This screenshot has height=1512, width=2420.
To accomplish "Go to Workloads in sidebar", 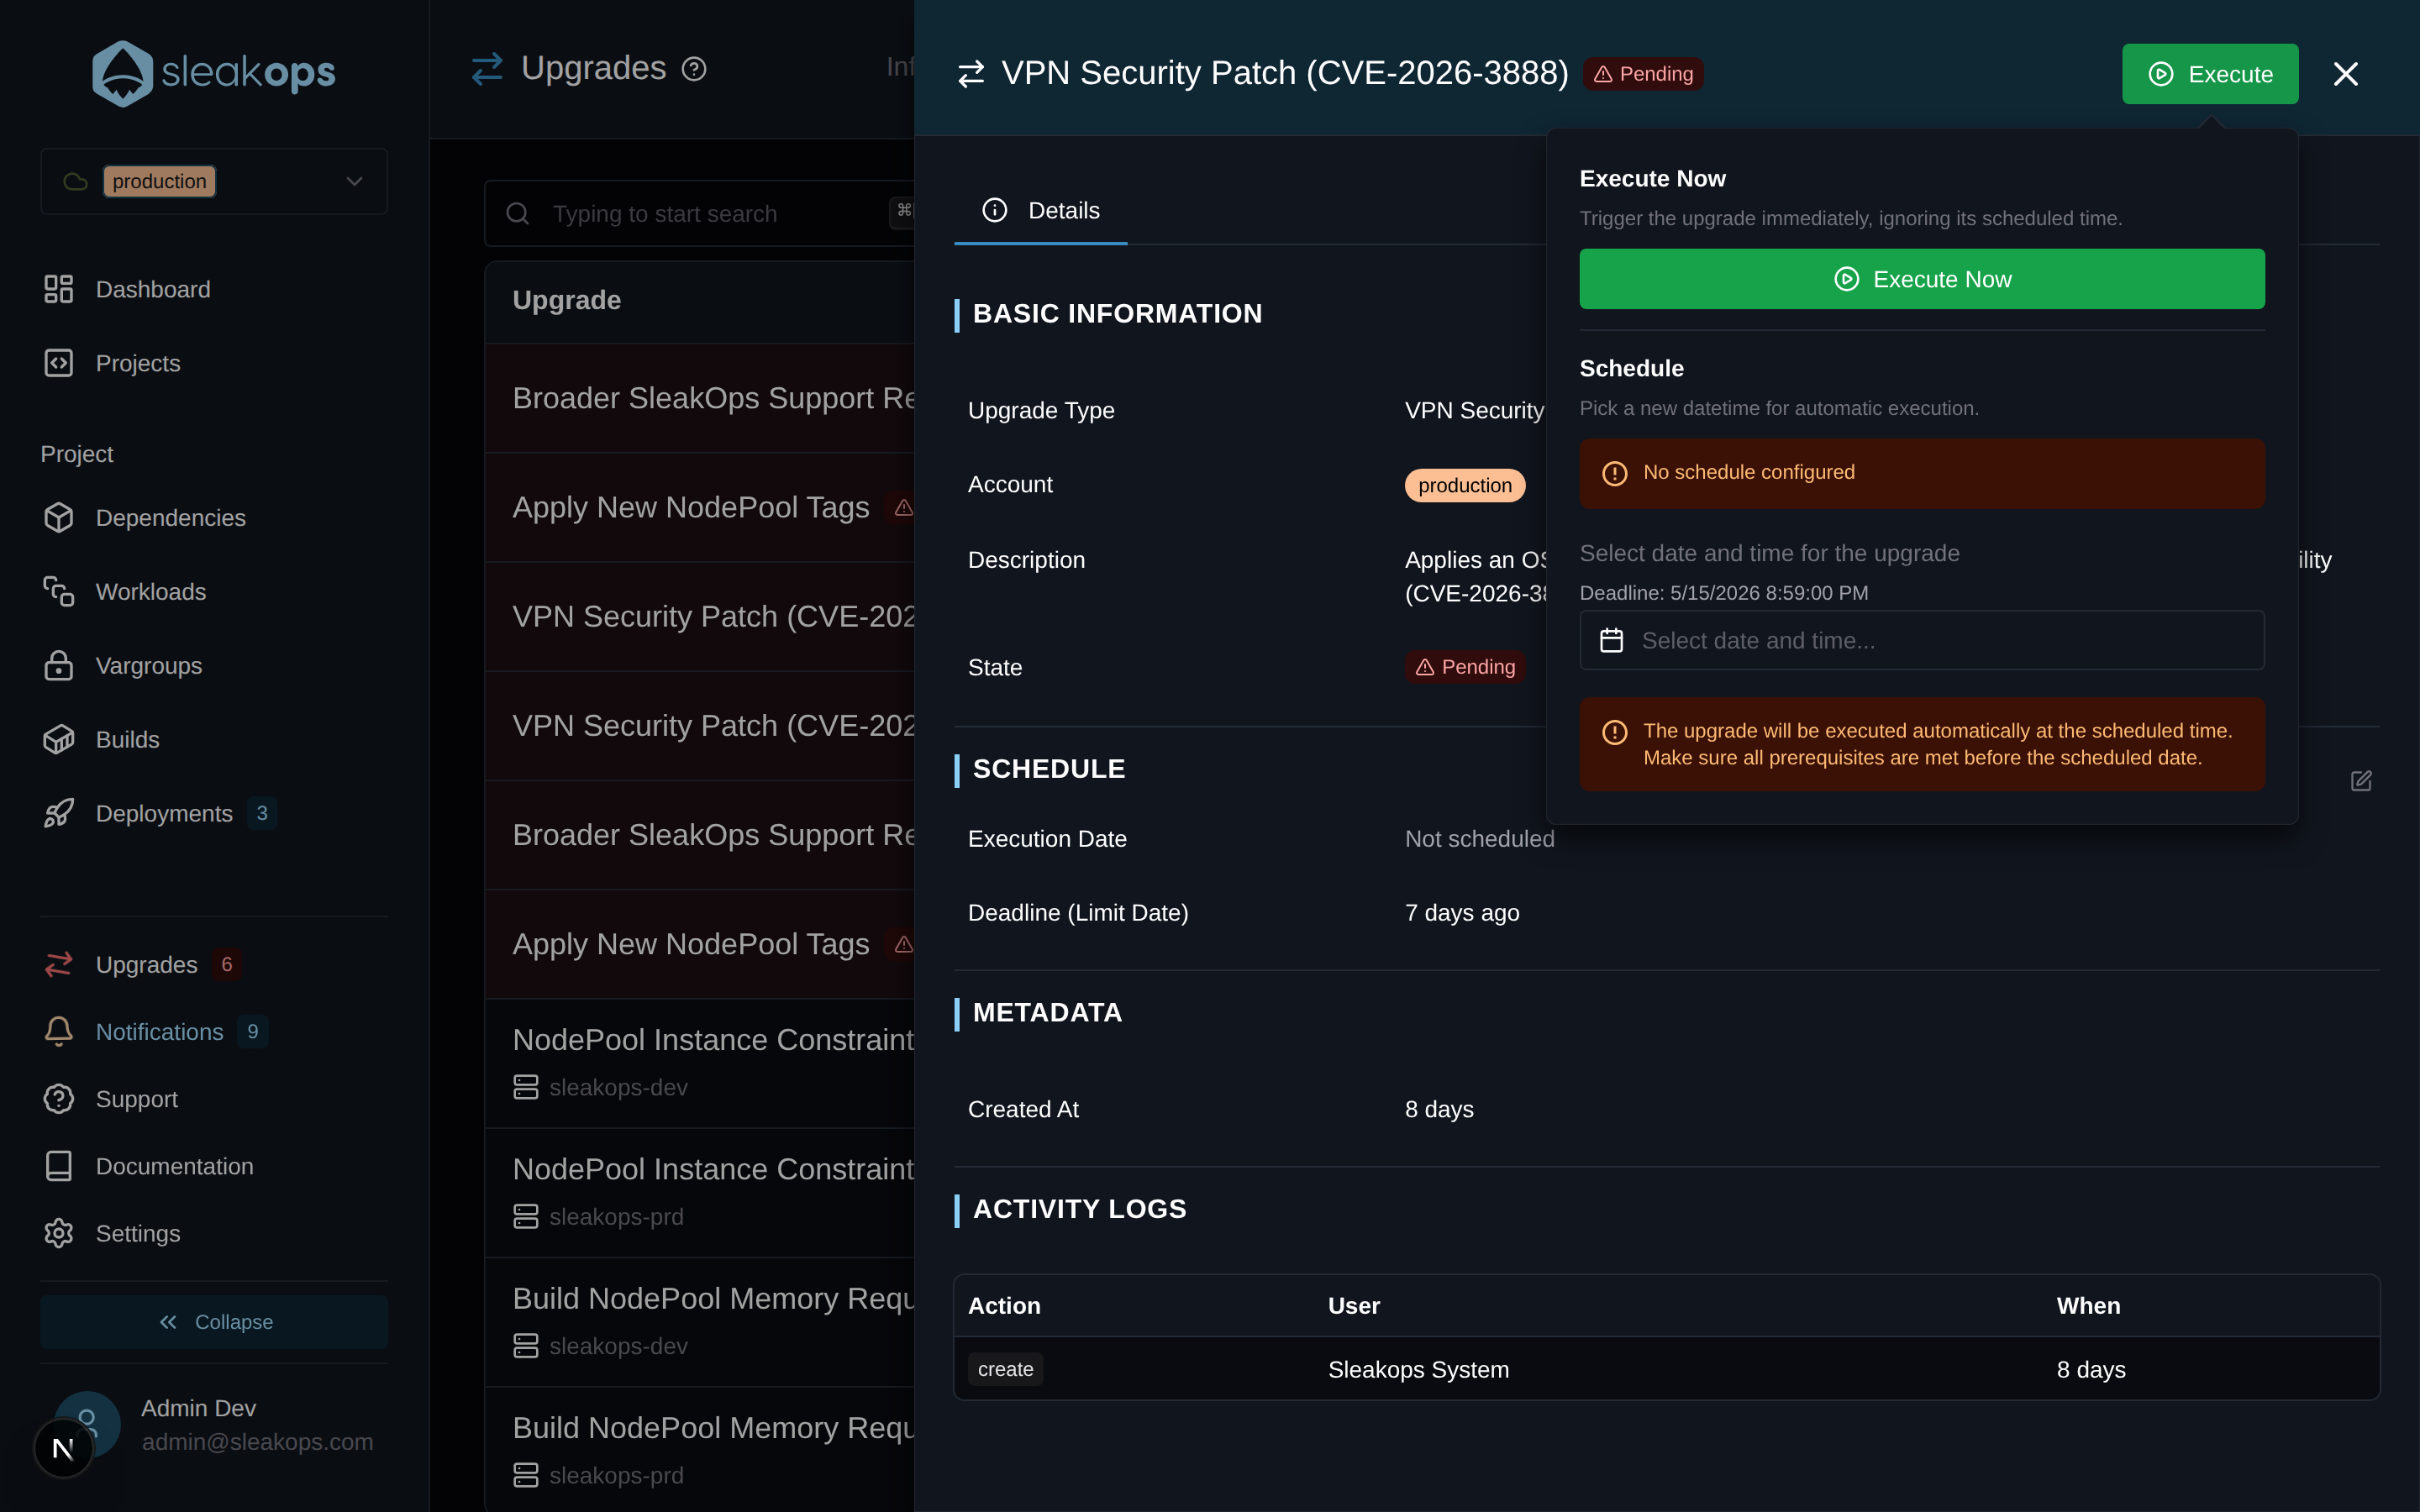I will tap(151, 592).
